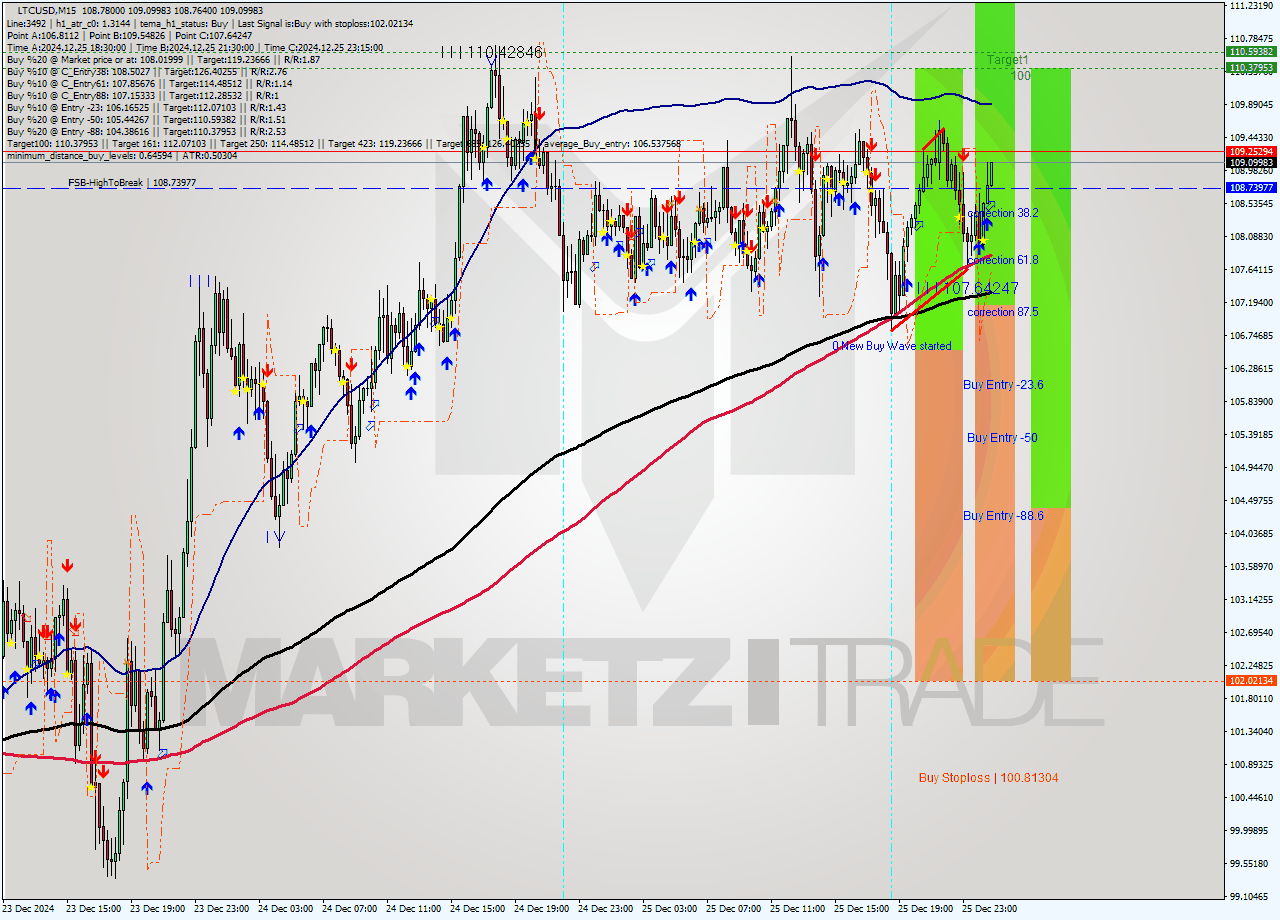Select the FSB-HighToBreak | 108.73977 label
This screenshot has width=1280, height=920.
pyautogui.click(x=132, y=183)
